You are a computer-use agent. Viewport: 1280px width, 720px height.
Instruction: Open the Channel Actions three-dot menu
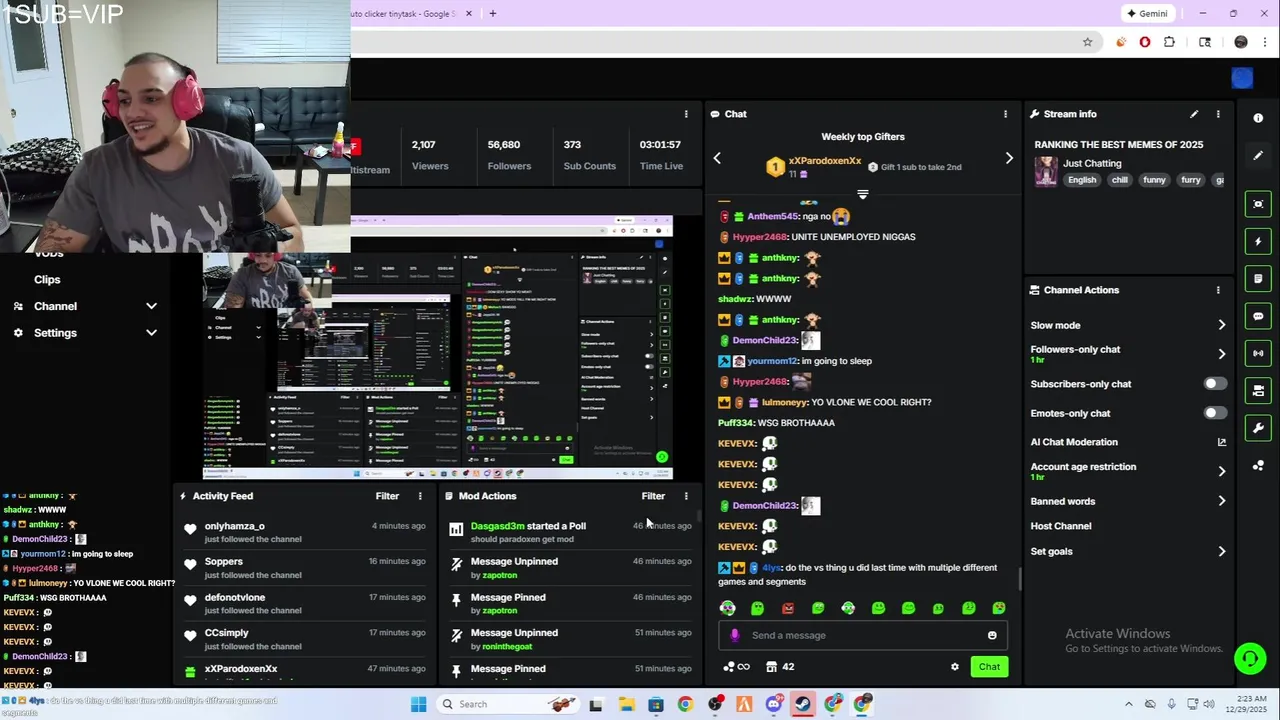[x=1218, y=290]
